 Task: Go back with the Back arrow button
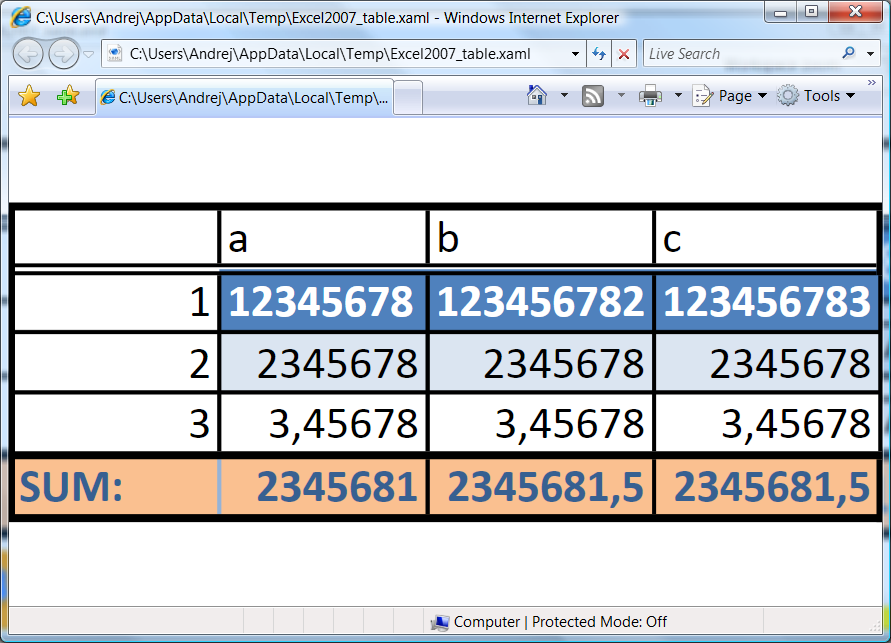pos(27,54)
